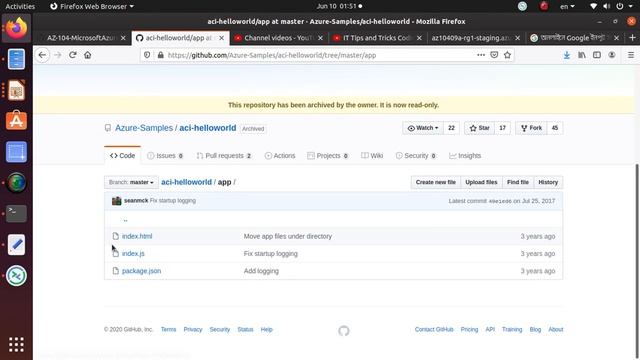Image resolution: width=640 pixels, height=360 pixels.
Task: Open the Firefox library icon
Action: (x=582, y=55)
